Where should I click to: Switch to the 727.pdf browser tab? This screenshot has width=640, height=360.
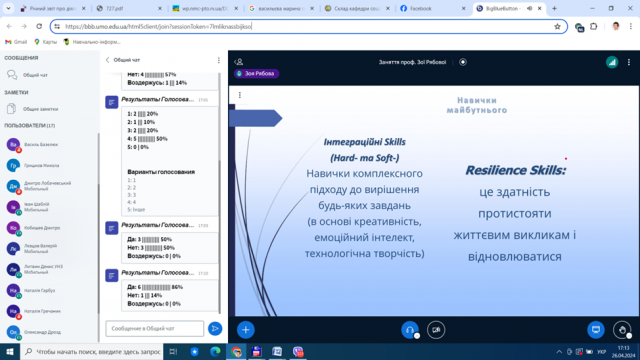[129, 8]
